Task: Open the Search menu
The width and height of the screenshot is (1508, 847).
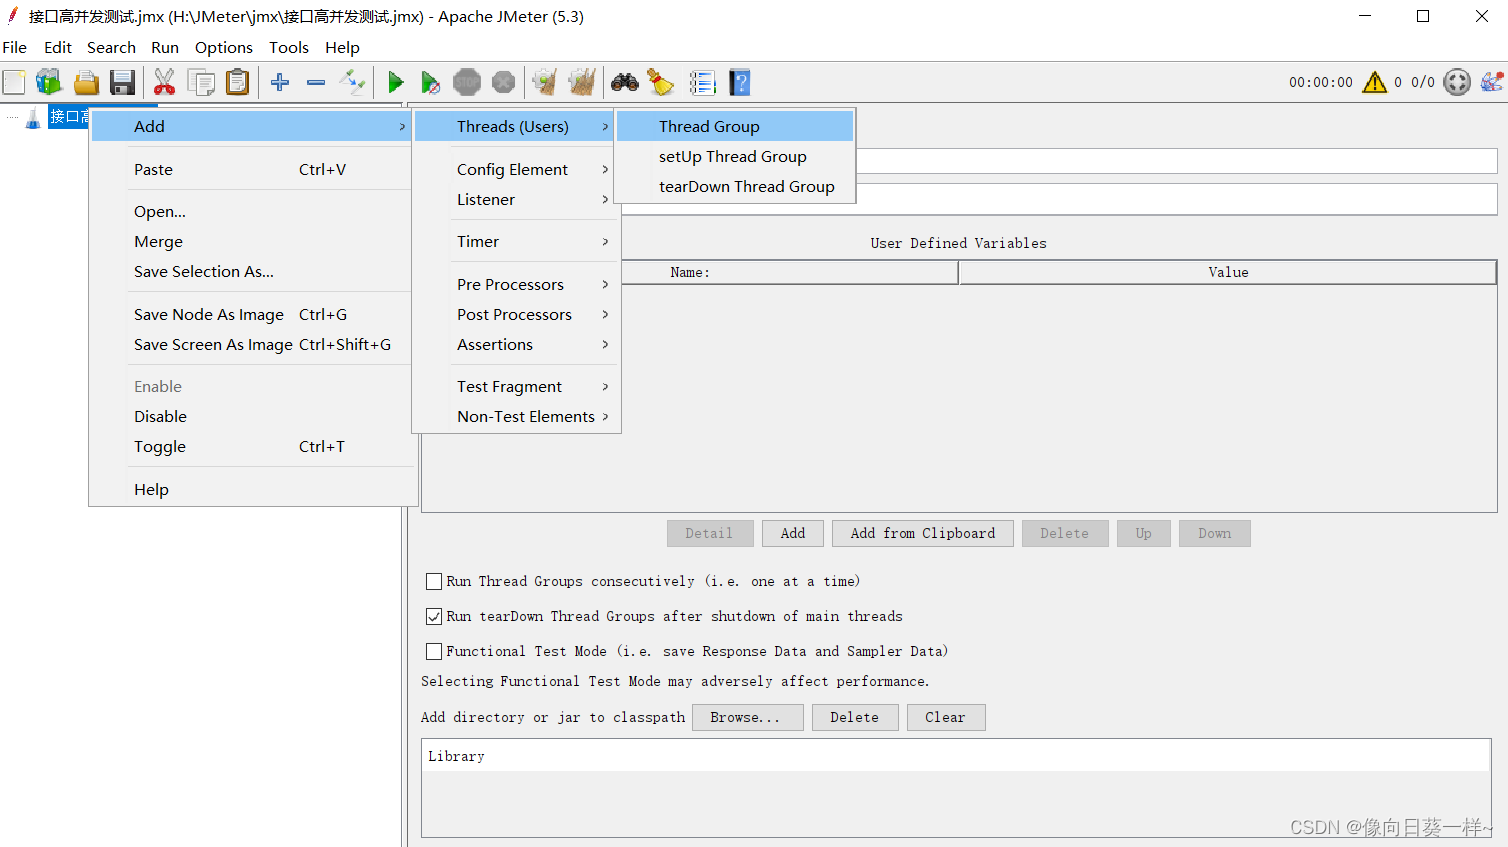Action: [x=111, y=47]
